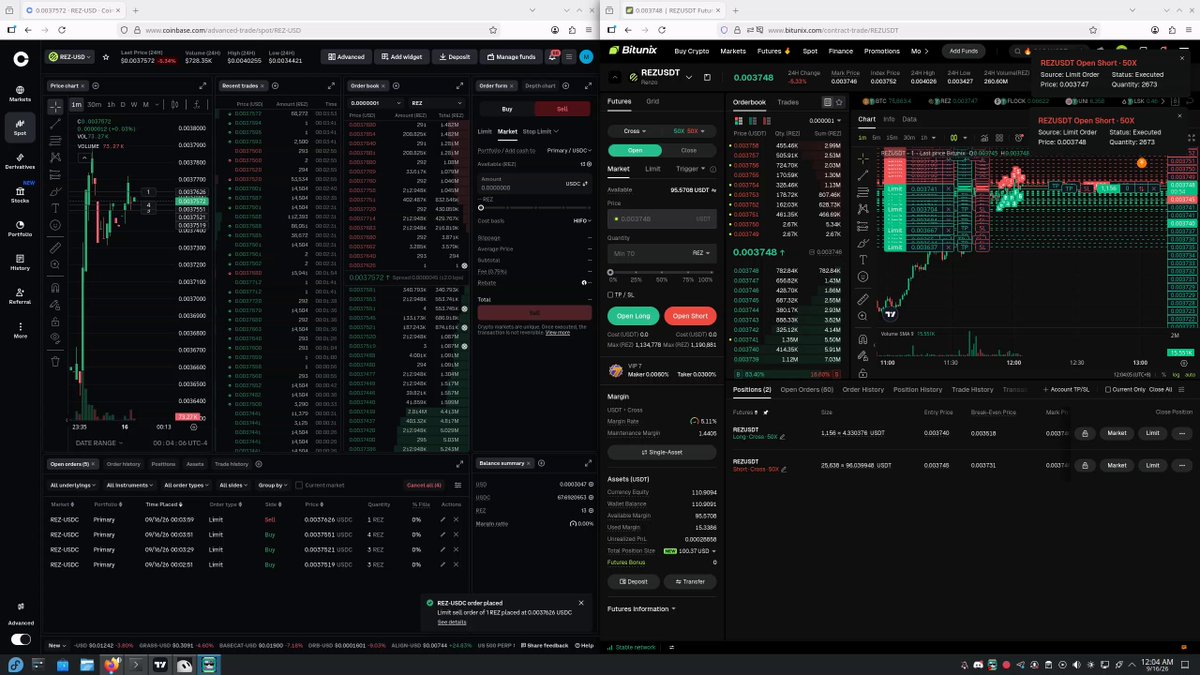Expand the Stop Limit order type dropdown
This screenshot has height=675, width=1200.
541,131
